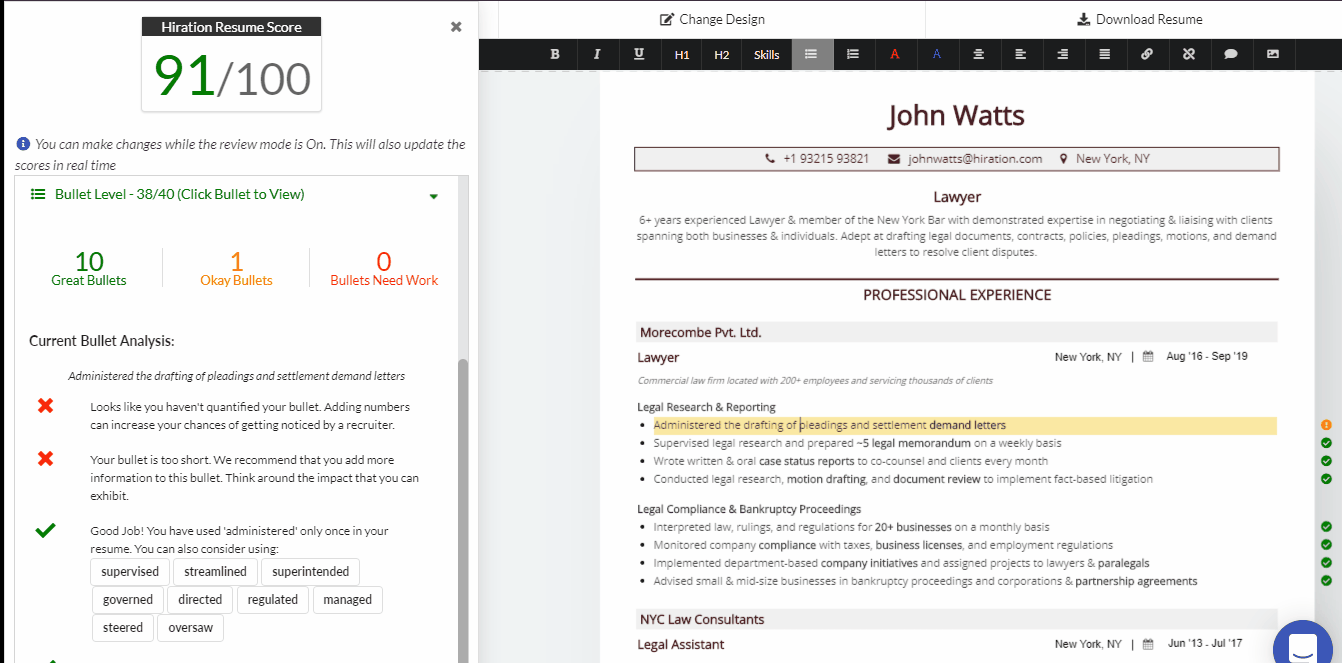Click the insert image toolbar icon
Image resolution: width=1342 pixels, height=663 pixels.
1273,55
